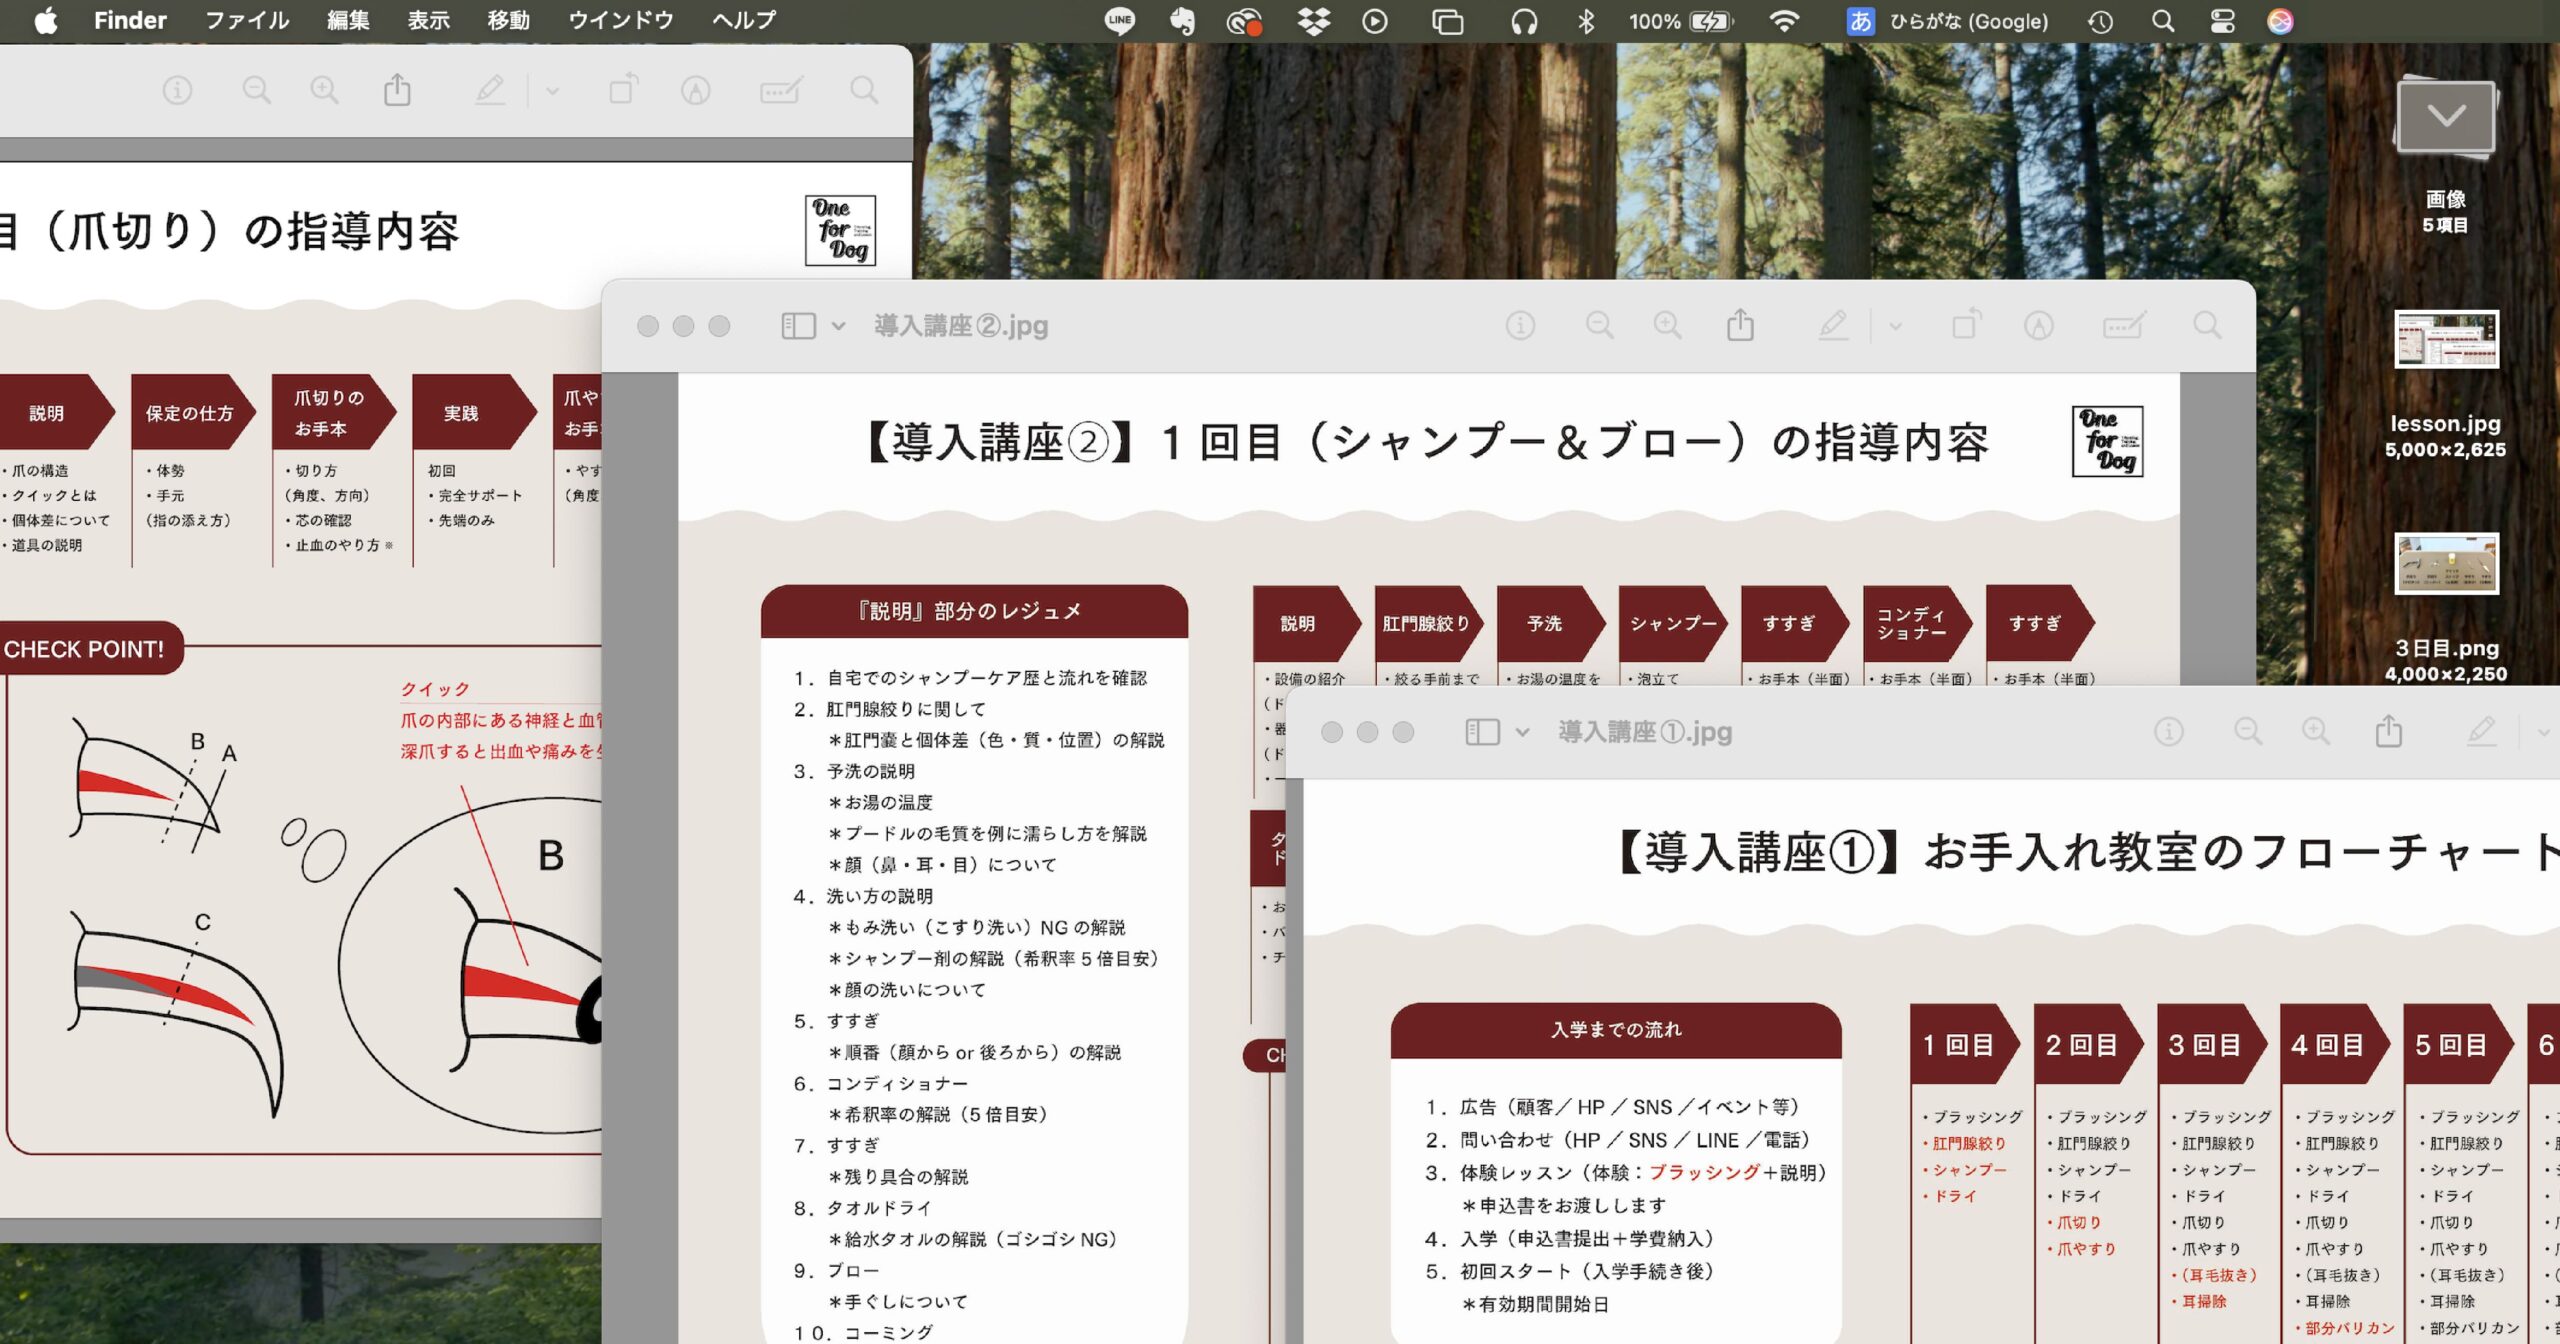
Task: Zoom out in the 導入講座①.jpg window
Action: coord(2248,731)
